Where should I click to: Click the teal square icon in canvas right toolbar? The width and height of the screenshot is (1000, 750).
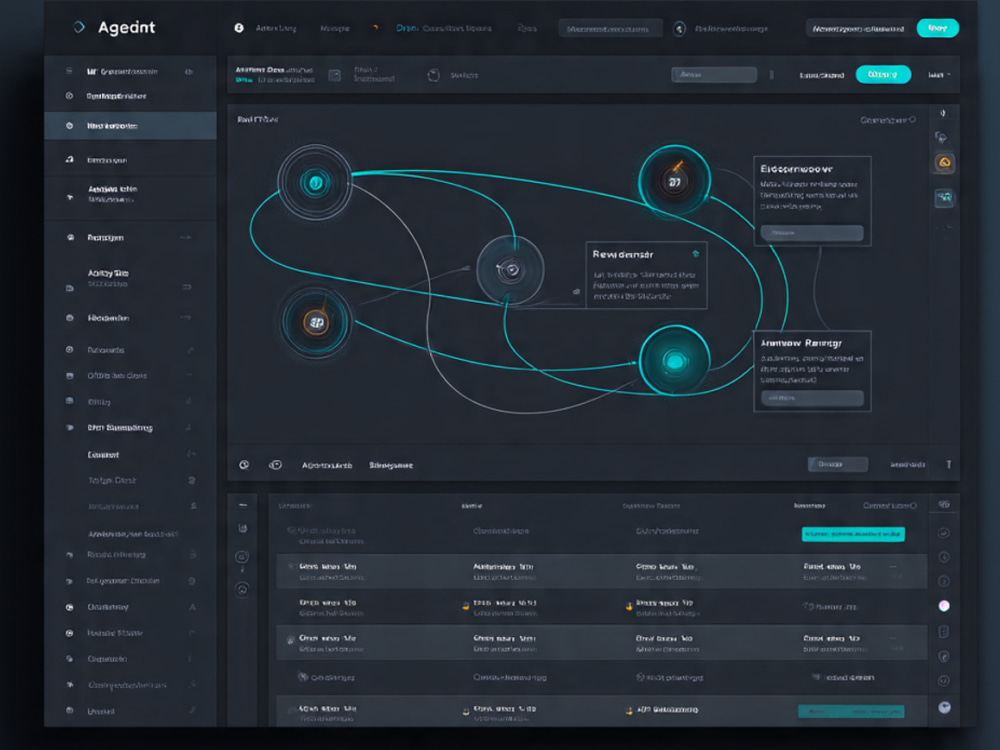(x=944, y=198)
